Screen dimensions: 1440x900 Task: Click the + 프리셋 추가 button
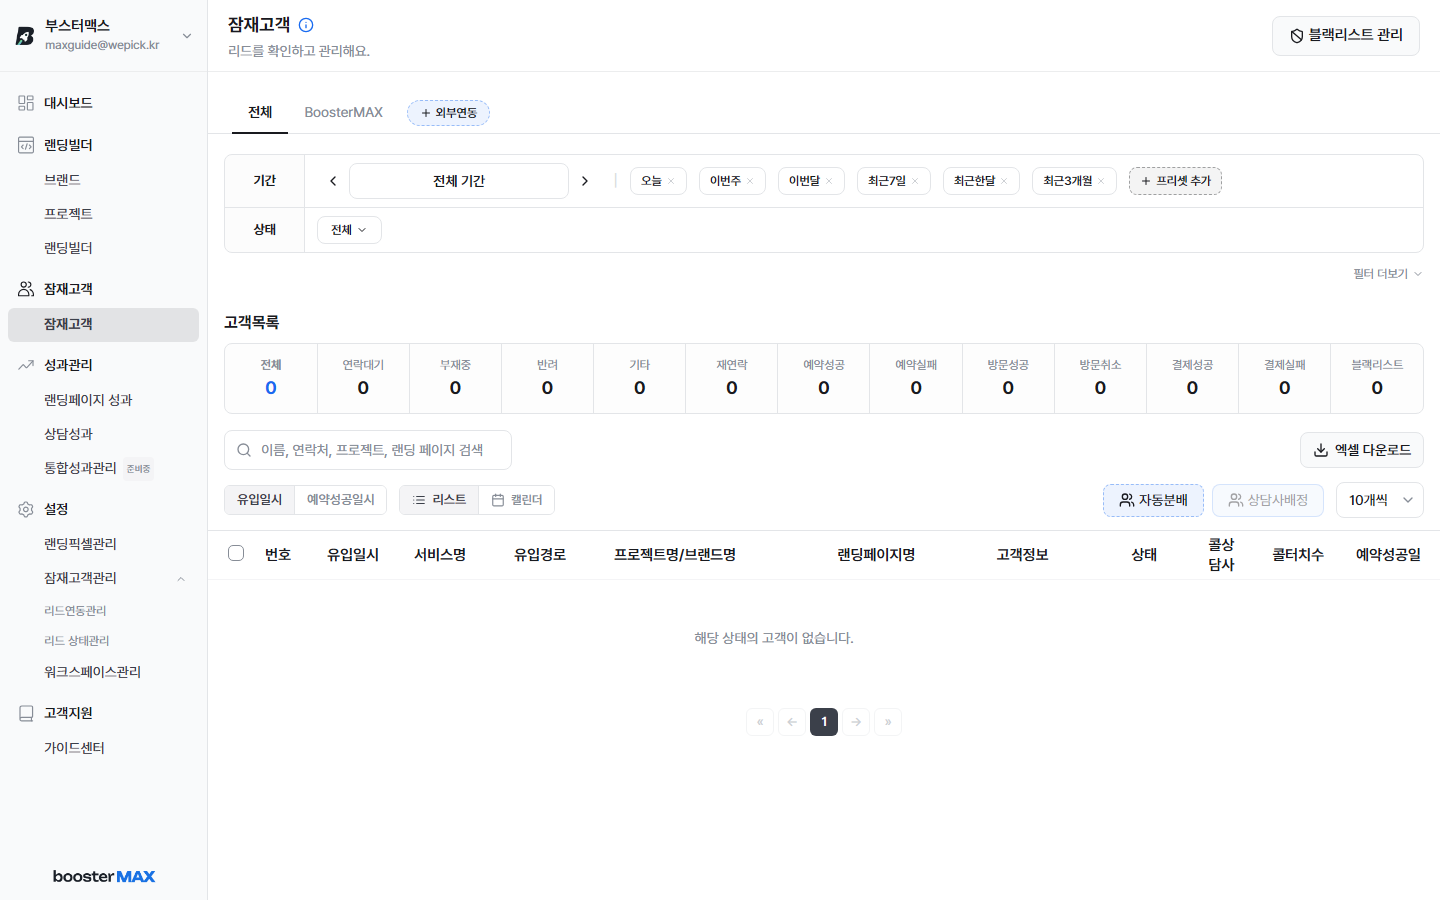point(1175,181)
